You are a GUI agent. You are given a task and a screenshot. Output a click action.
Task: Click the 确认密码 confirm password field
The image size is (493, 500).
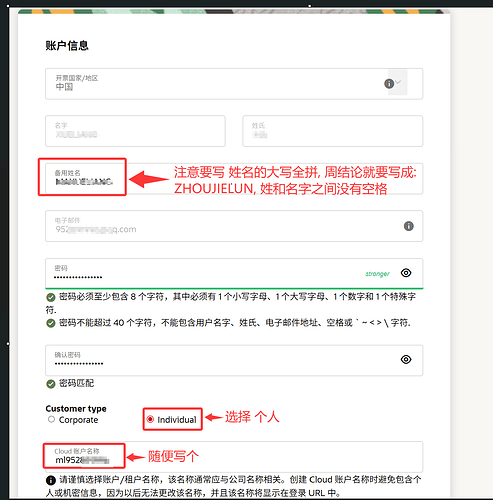234,360
